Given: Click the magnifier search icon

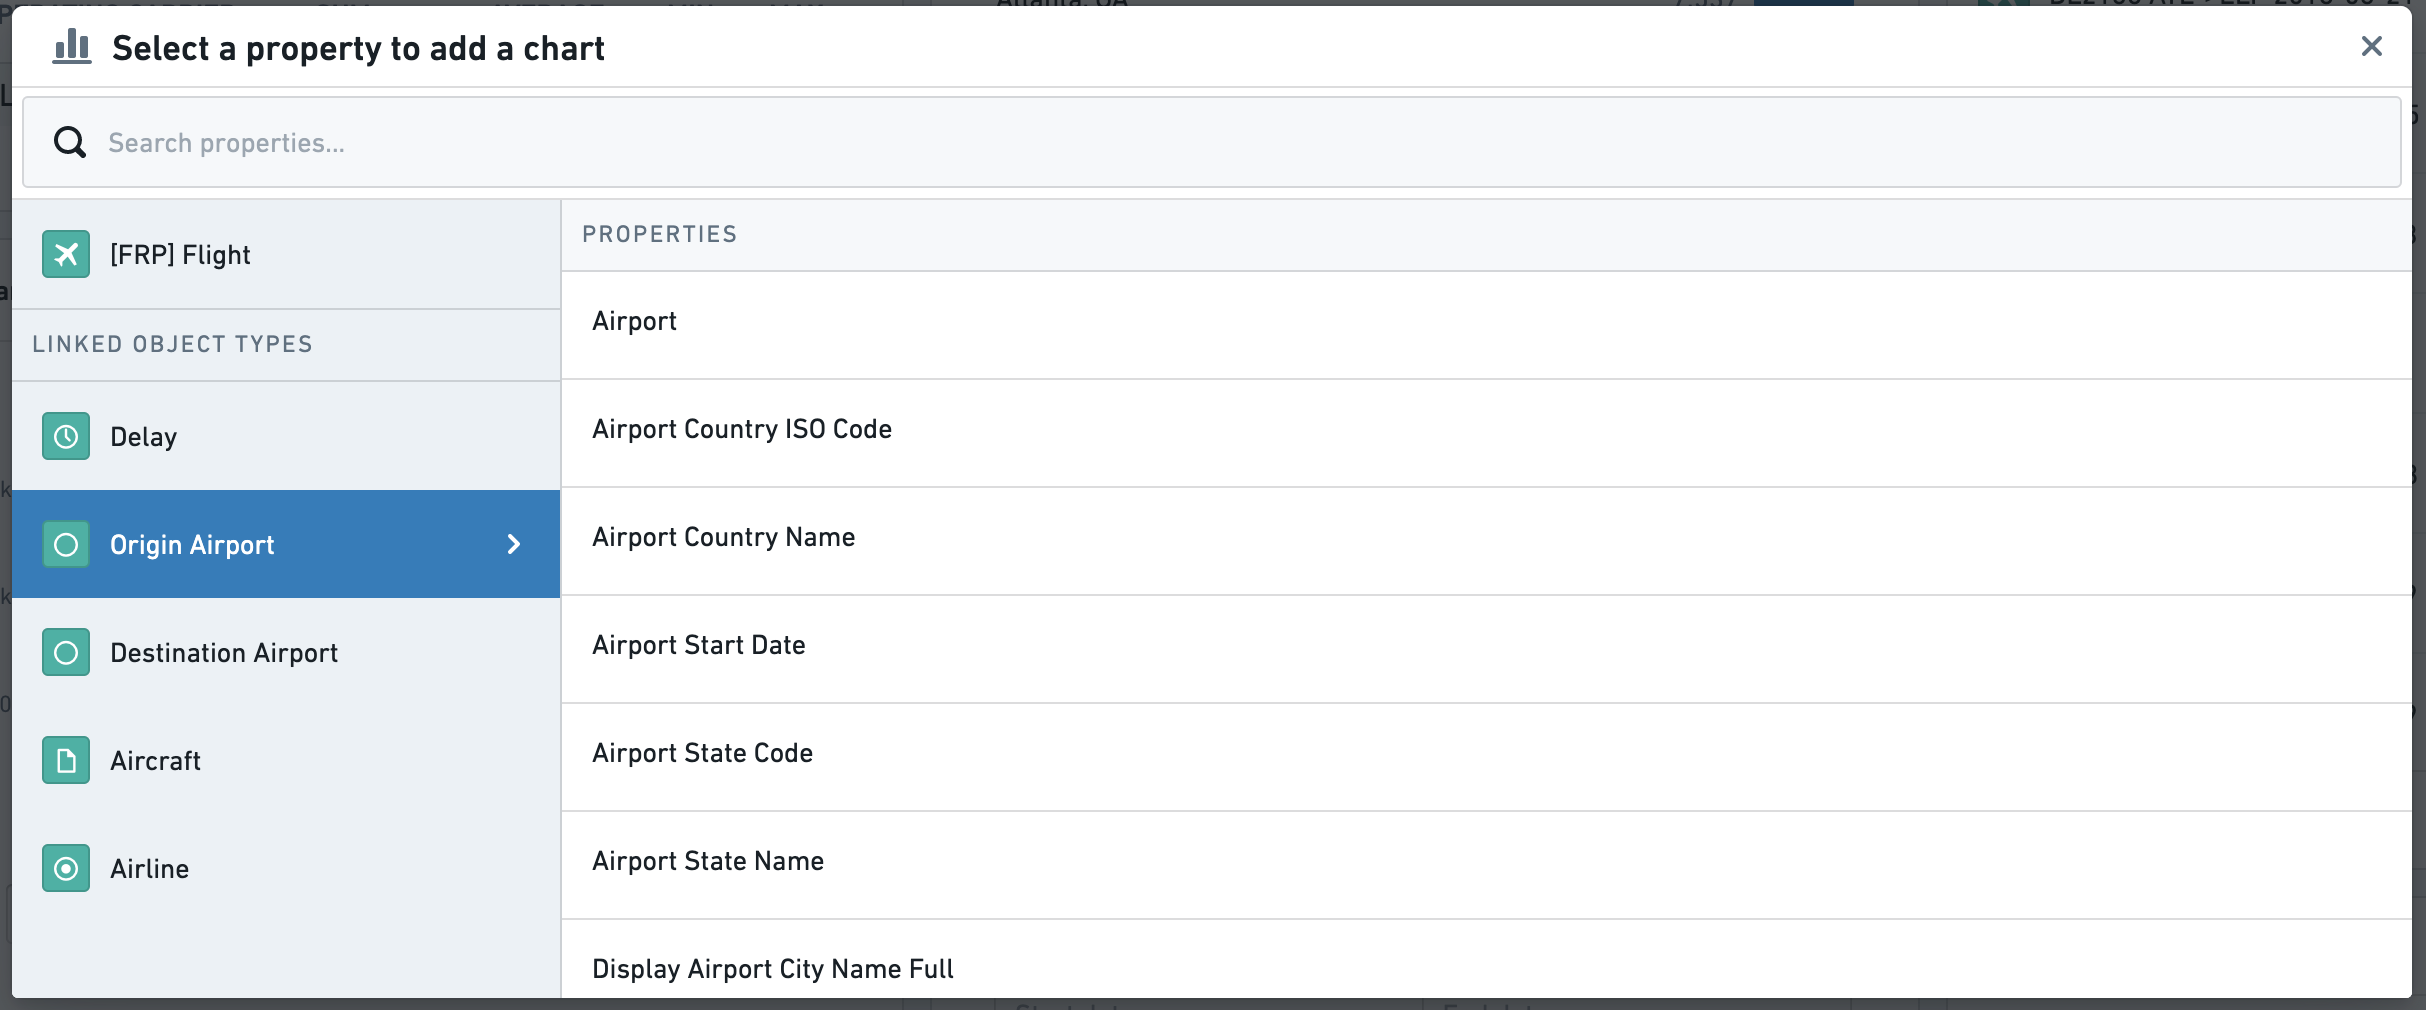Looking at the screenshot, I should 70,142.
